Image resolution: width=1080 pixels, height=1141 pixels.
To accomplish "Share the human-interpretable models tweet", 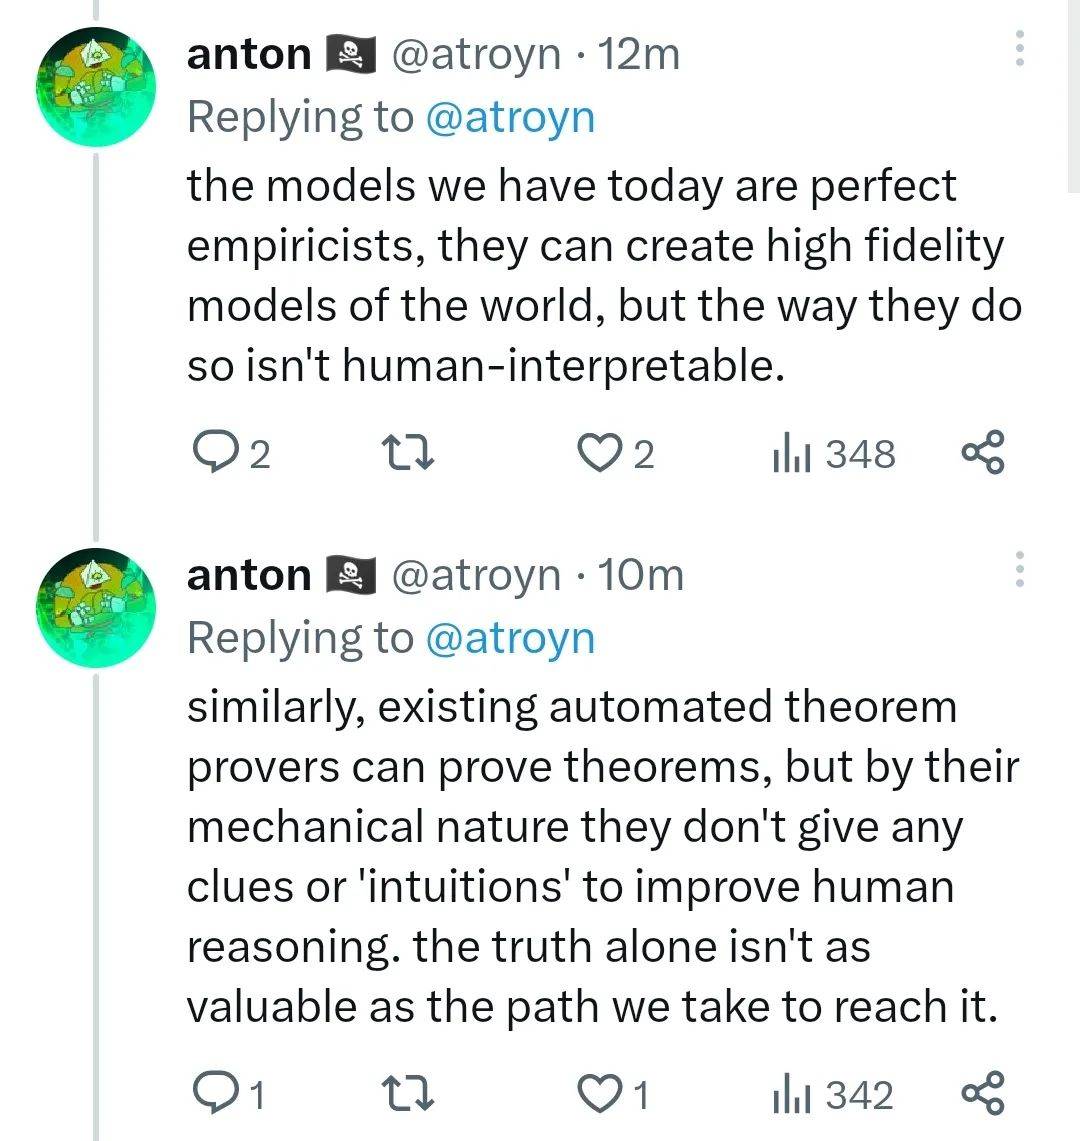I will [x=980, y=453].
